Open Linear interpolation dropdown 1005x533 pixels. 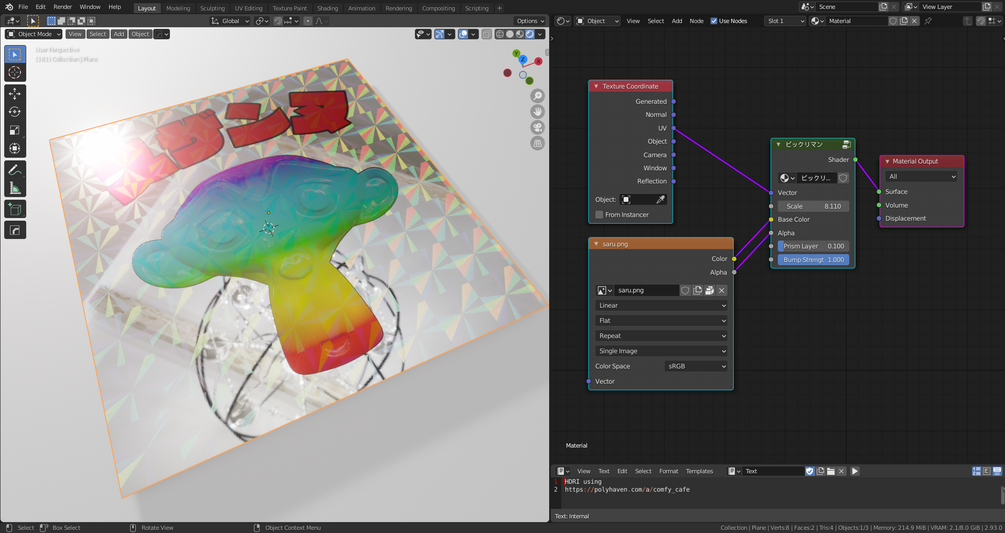(661, 306)
